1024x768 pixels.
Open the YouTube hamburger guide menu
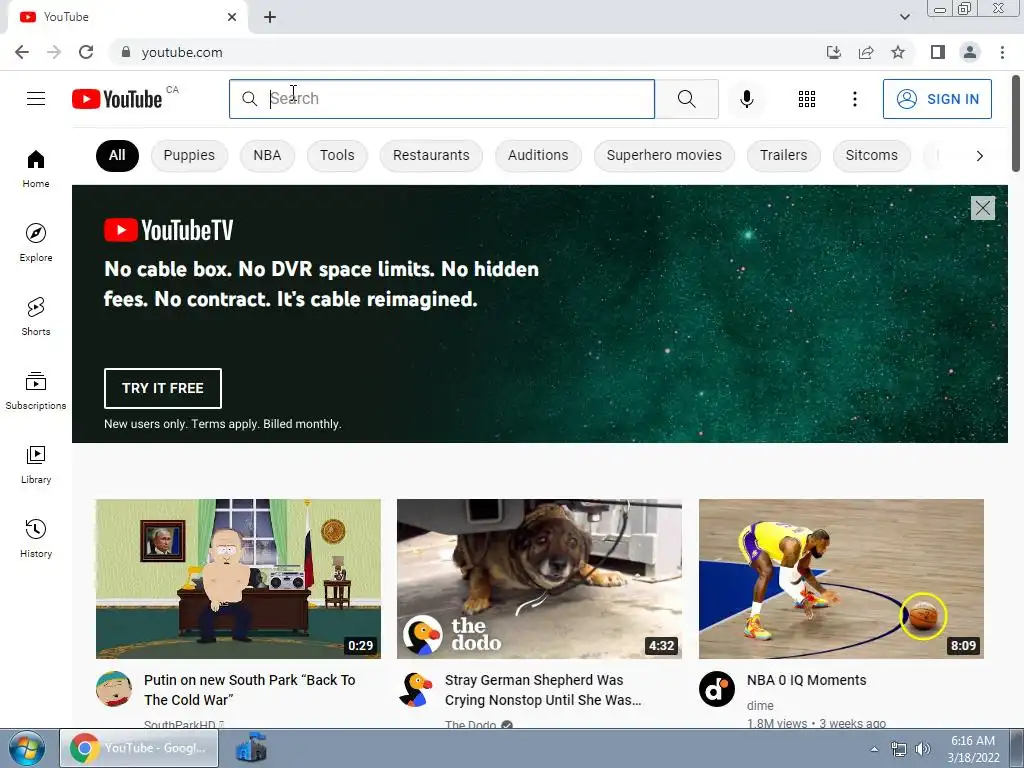[36, 99]
